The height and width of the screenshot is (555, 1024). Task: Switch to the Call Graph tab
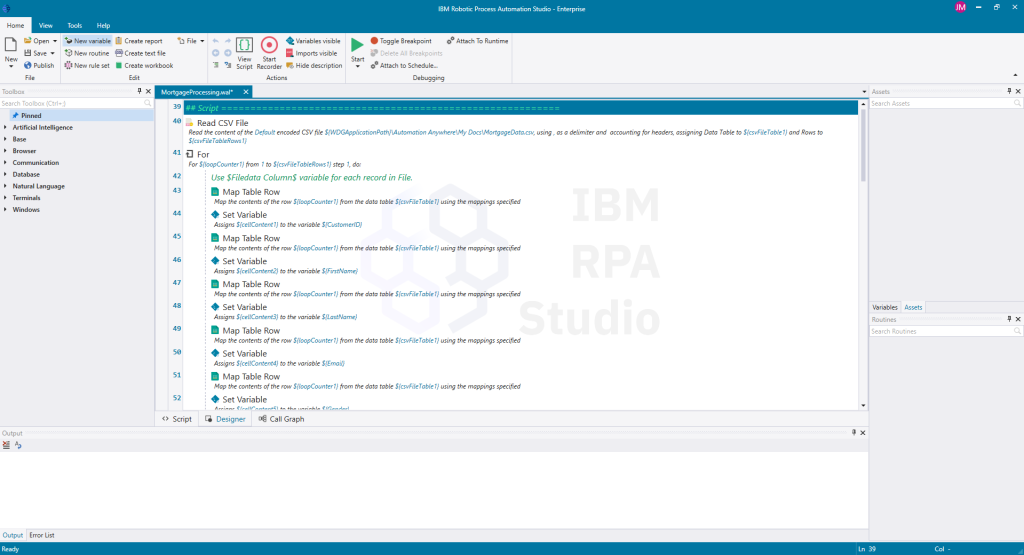[281, 419]
